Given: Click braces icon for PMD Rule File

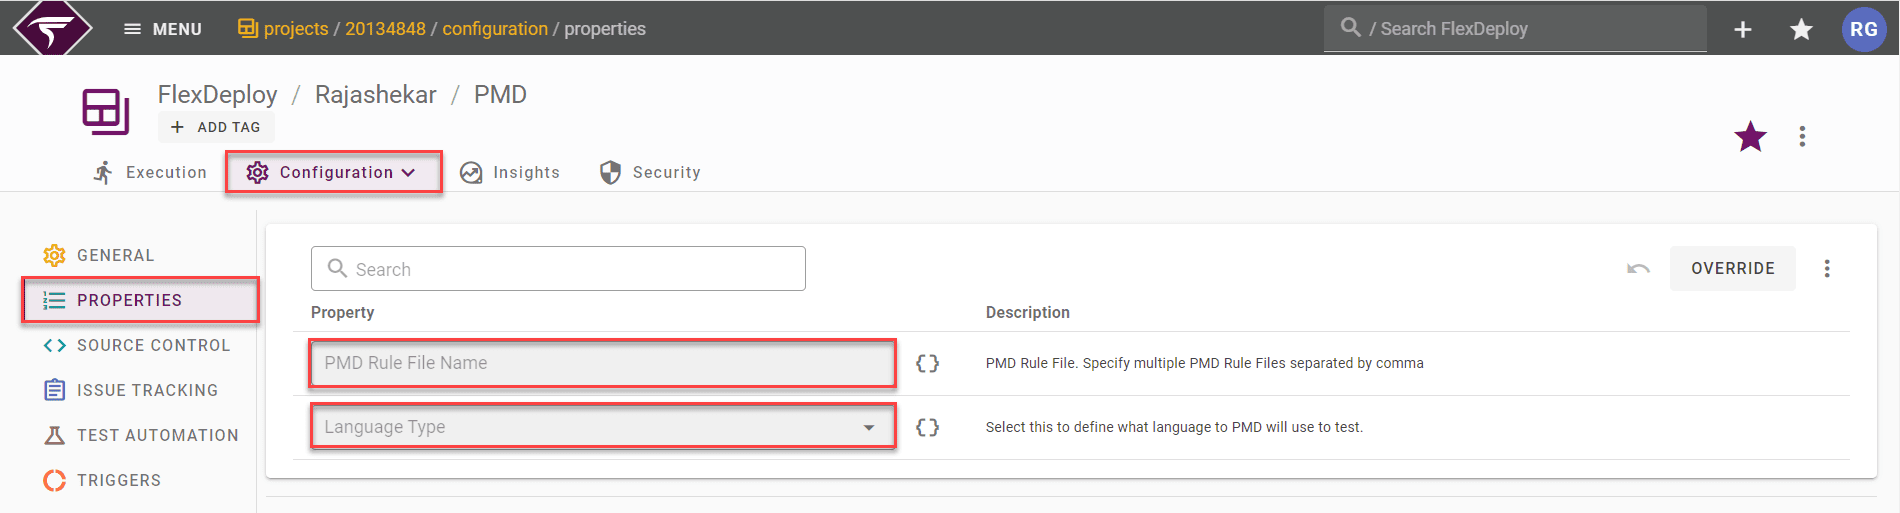Looking at the screenshot, I should (x=928, y=363).
